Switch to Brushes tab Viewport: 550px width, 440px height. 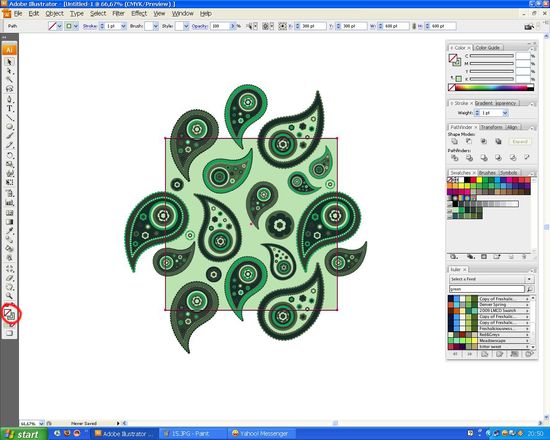pyautogui.click(x=487, y=173)
